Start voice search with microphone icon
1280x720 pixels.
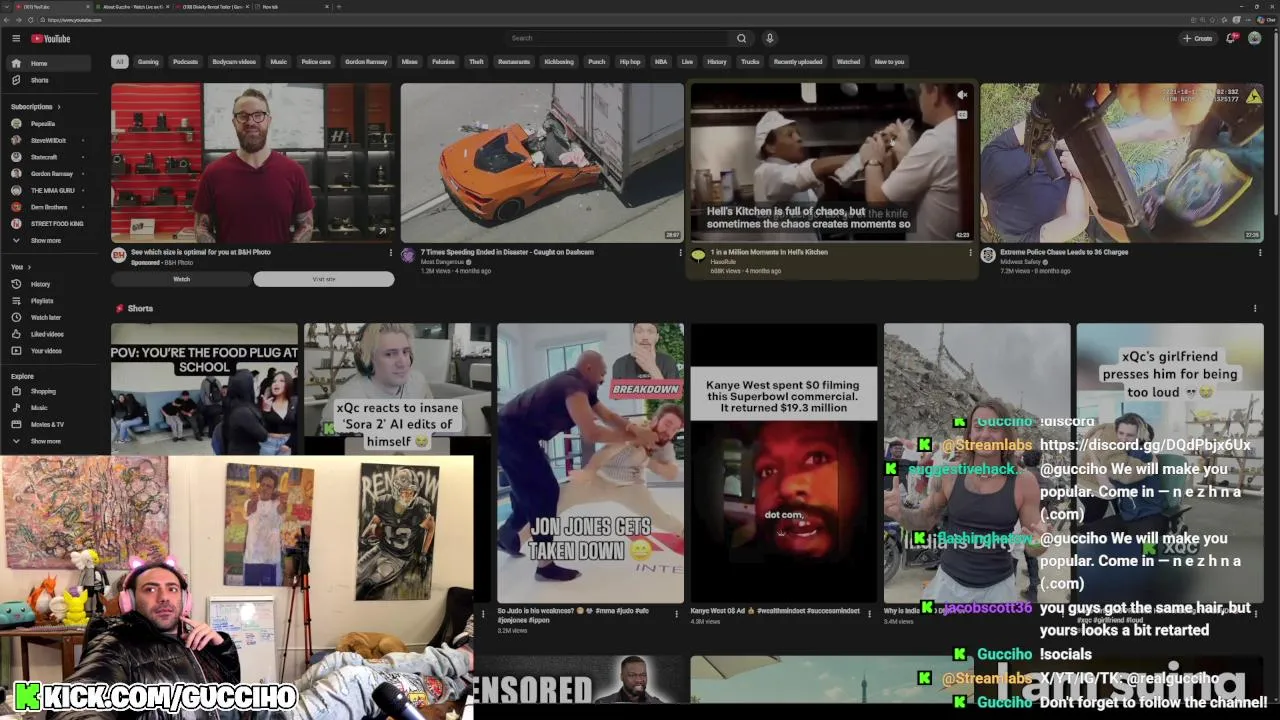(x=769, y=38)
